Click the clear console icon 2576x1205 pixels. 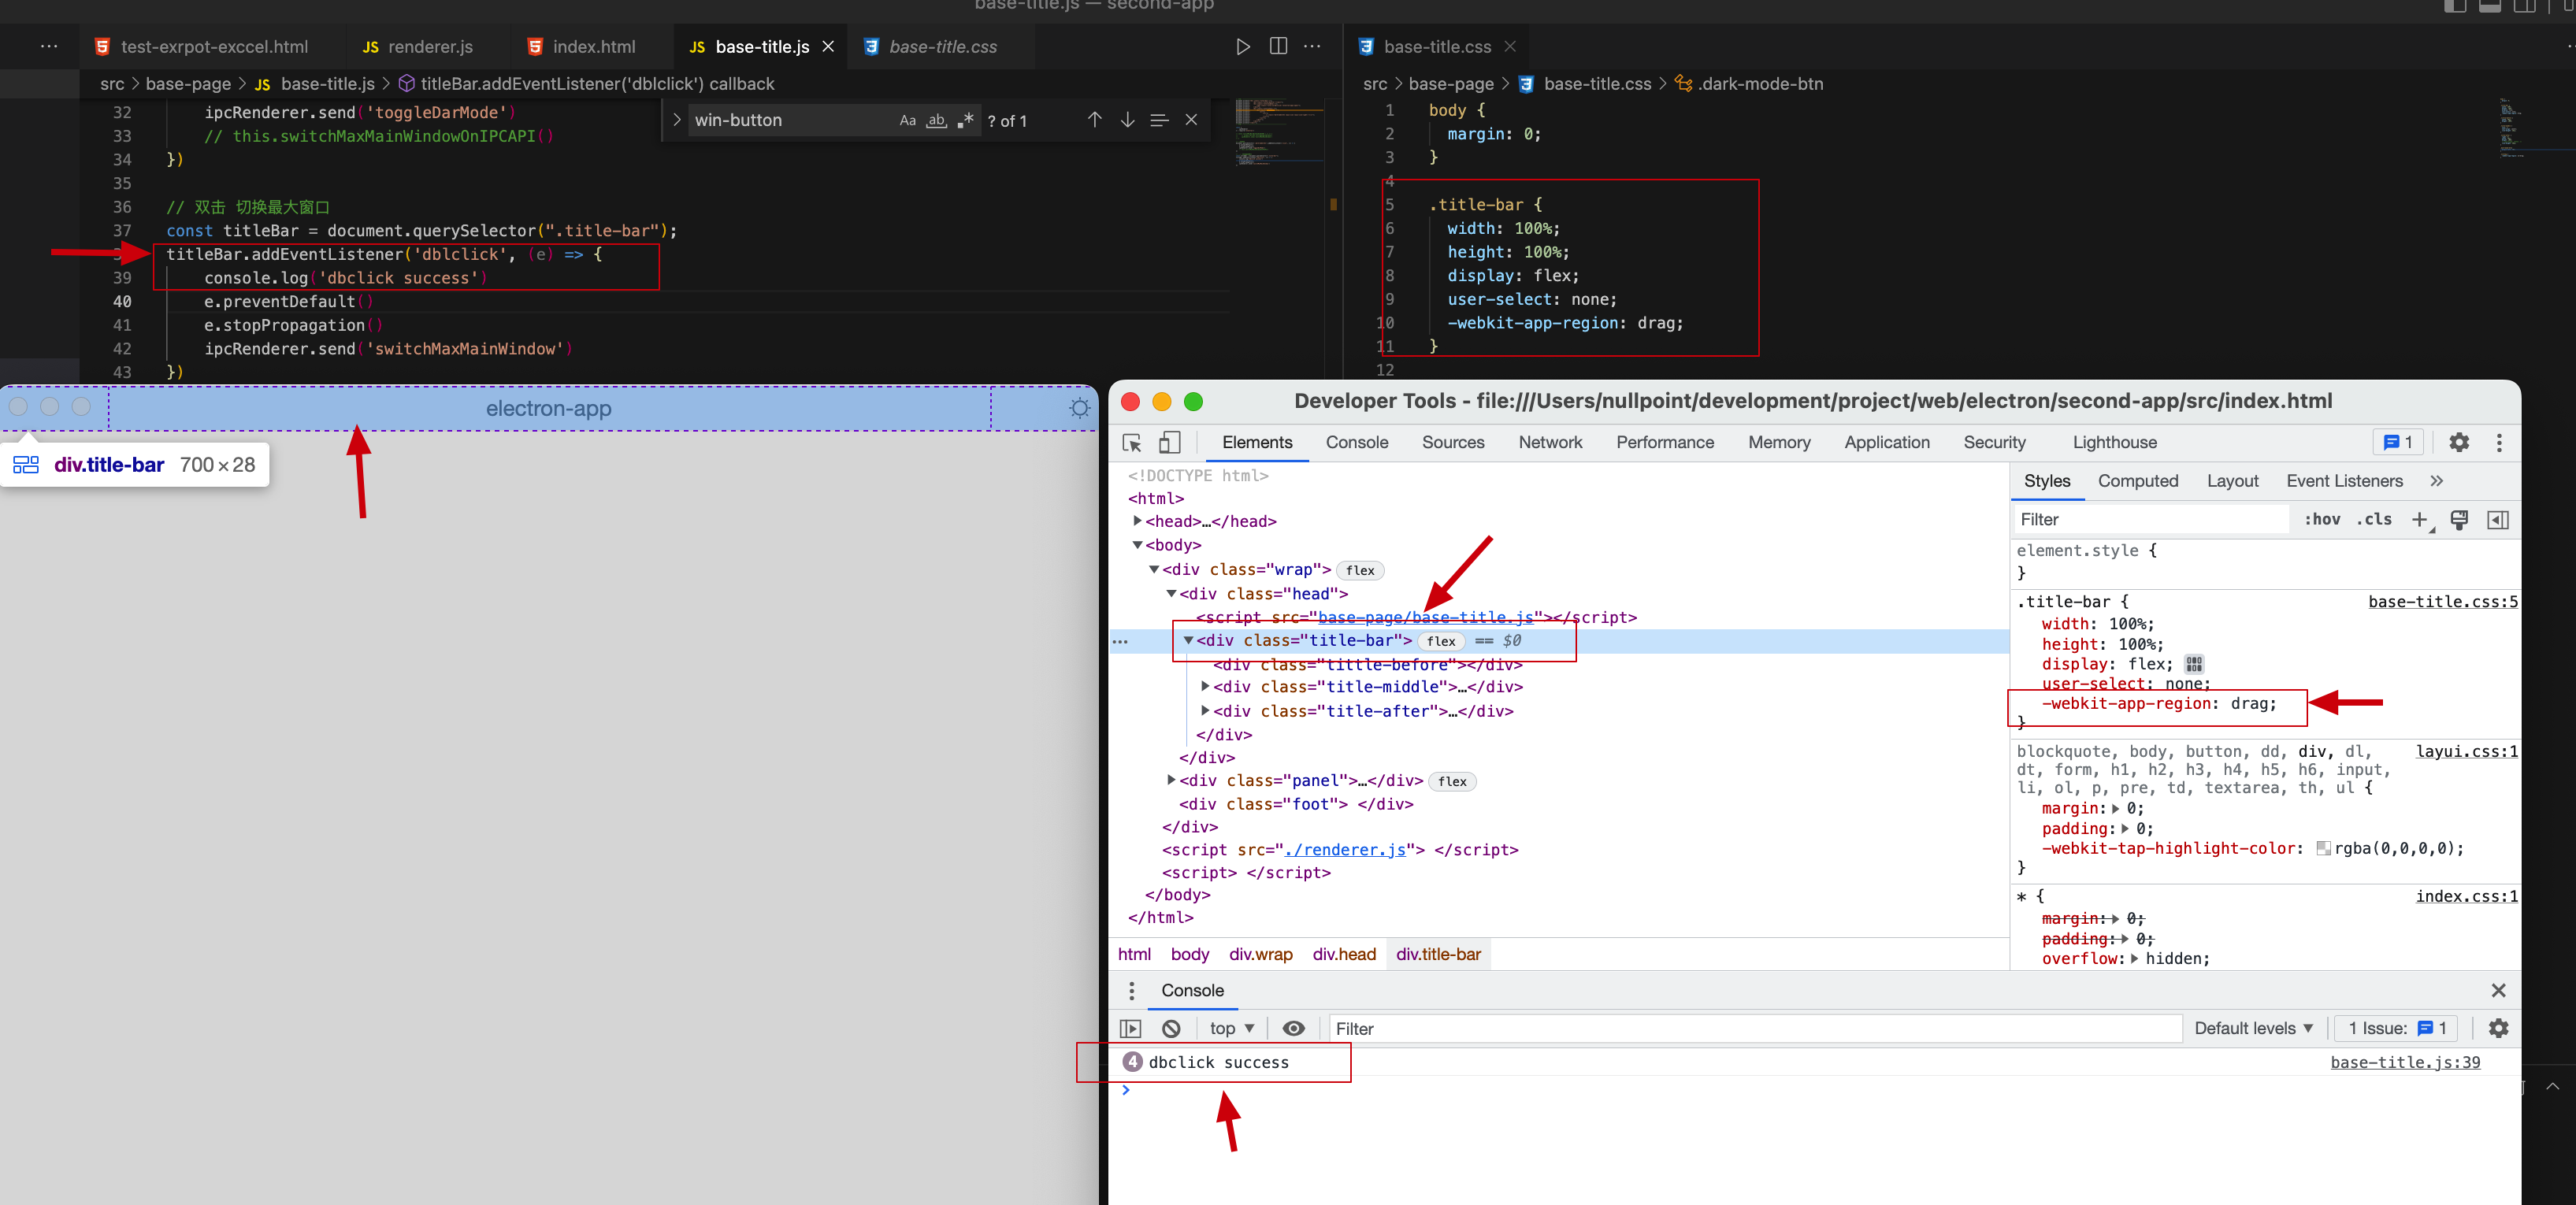click(x=1171, y=1028)
